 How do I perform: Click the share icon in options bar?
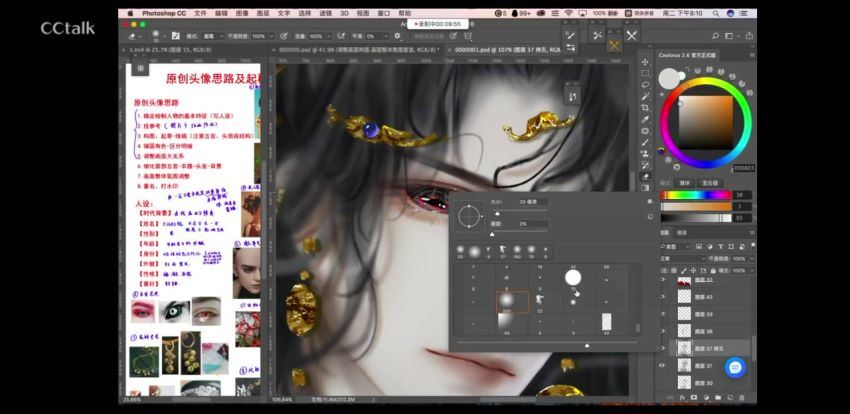(x=749, y=36)
